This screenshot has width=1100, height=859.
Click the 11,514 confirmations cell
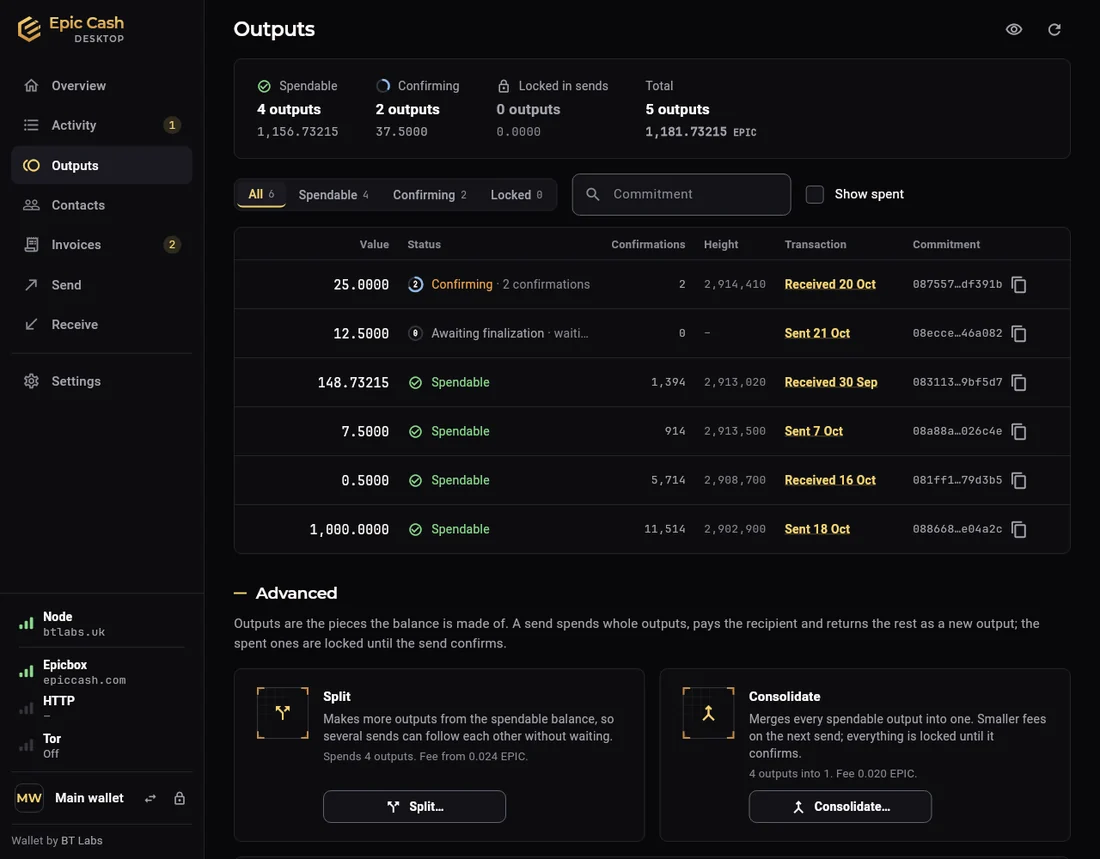coord(664,529)
